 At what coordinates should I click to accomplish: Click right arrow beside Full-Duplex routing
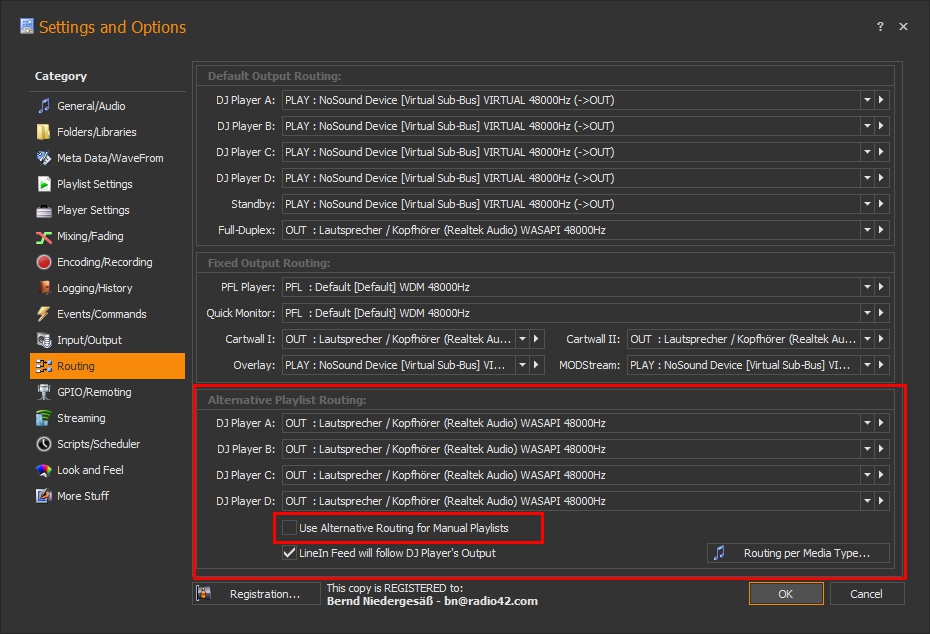click(881, 230)
